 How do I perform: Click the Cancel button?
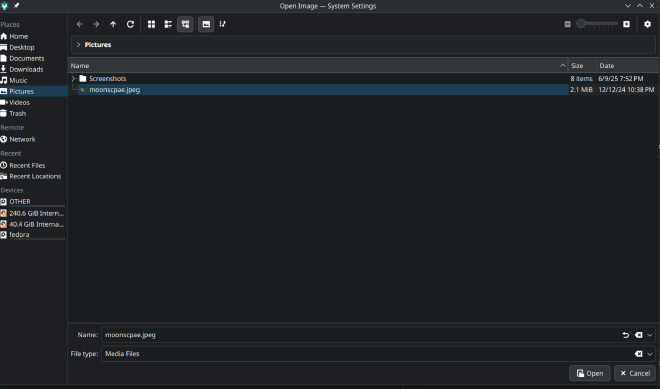[x=635, y=373]
